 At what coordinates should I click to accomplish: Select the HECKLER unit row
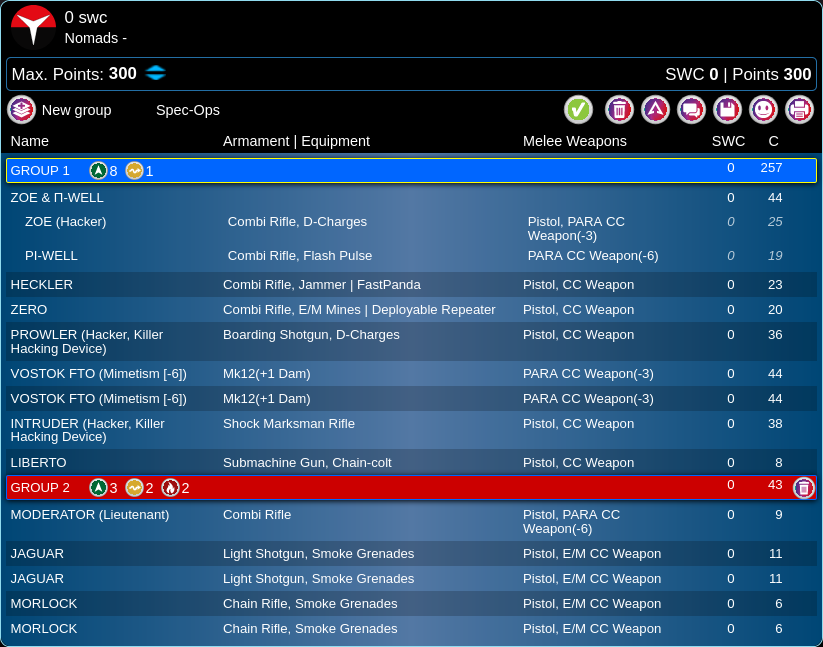[412, 284]
